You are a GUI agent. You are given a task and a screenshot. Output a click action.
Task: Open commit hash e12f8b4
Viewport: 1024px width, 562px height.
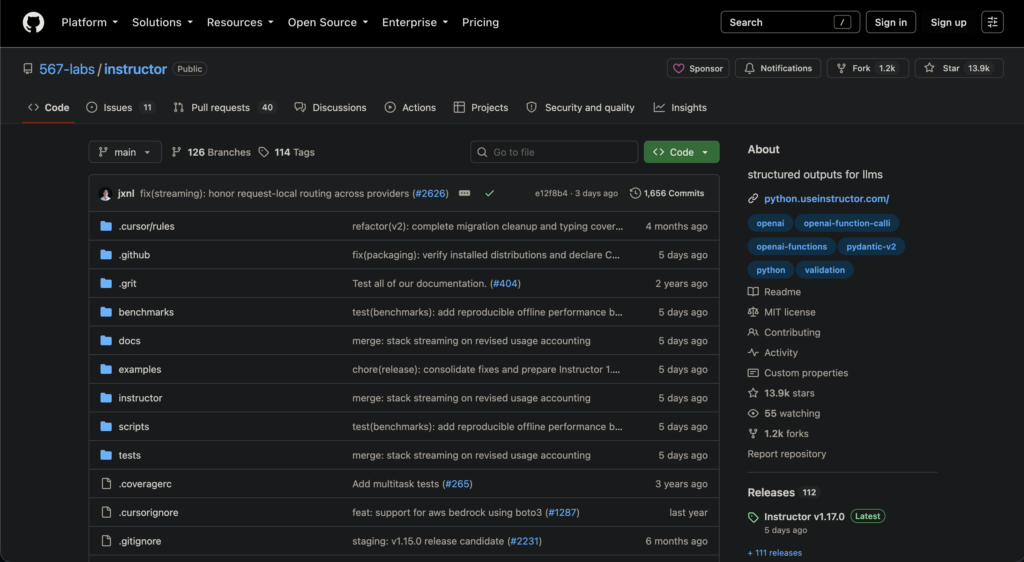tap(551, 193)
